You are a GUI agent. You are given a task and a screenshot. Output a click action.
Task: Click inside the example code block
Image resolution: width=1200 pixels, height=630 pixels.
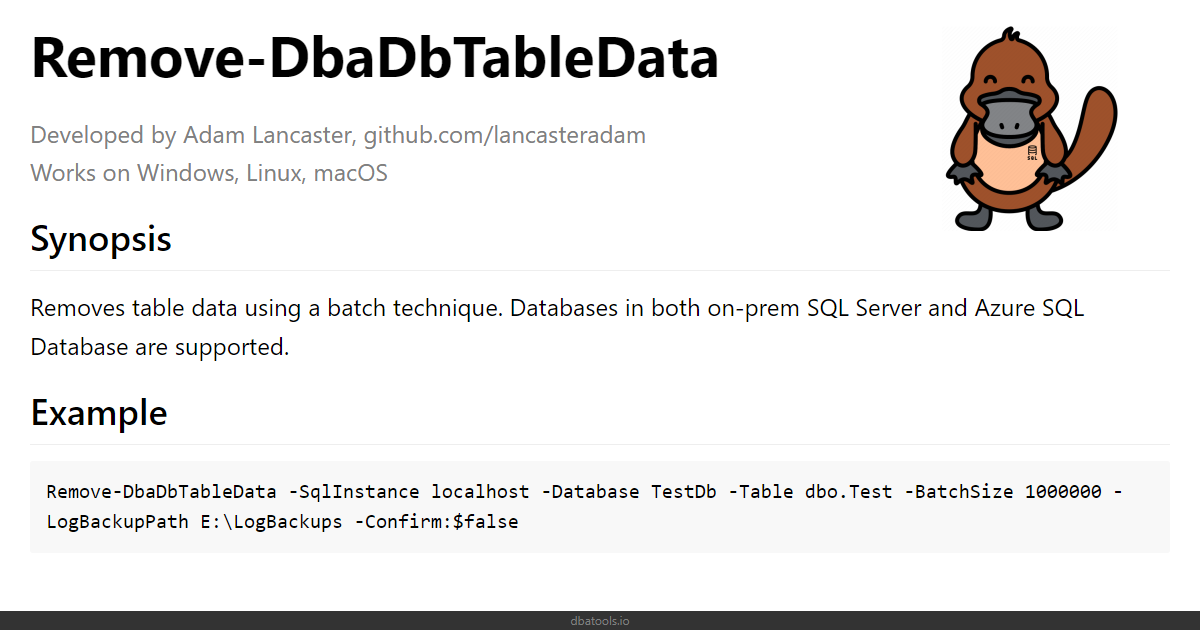click(x=600, y=506)
